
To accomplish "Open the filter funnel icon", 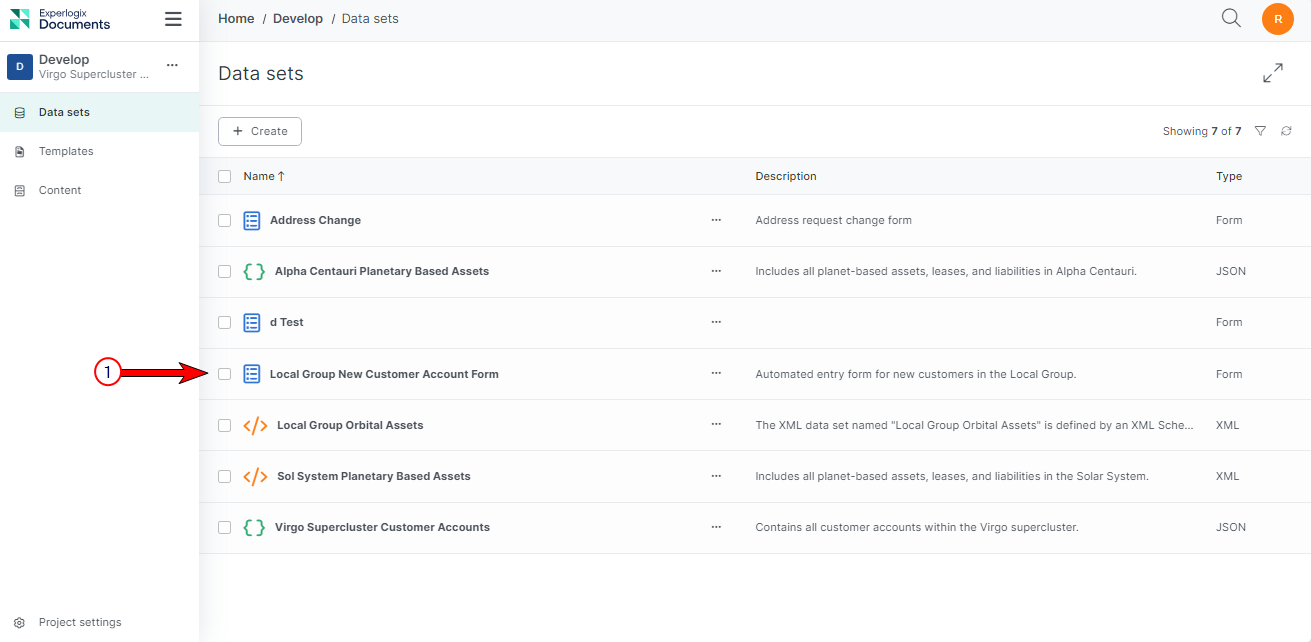I will tap(1260, 131).
